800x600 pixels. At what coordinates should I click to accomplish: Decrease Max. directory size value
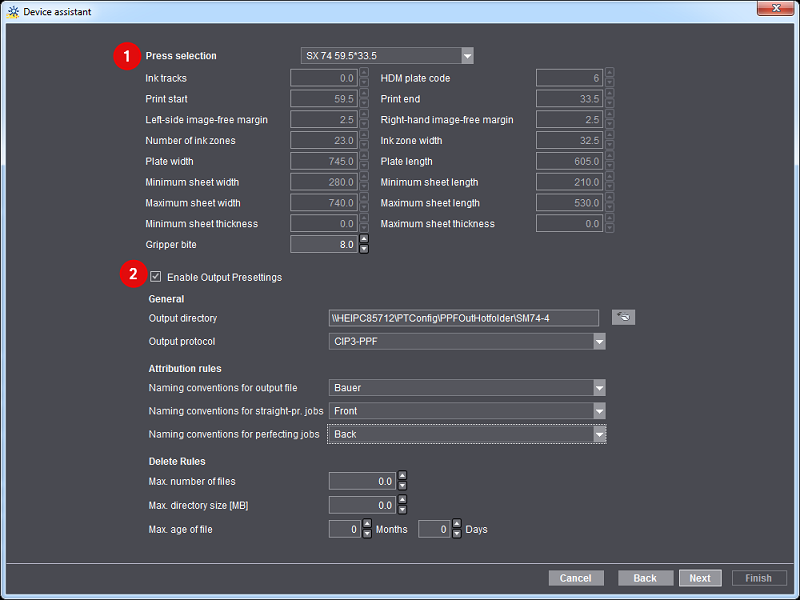(402, 511)
